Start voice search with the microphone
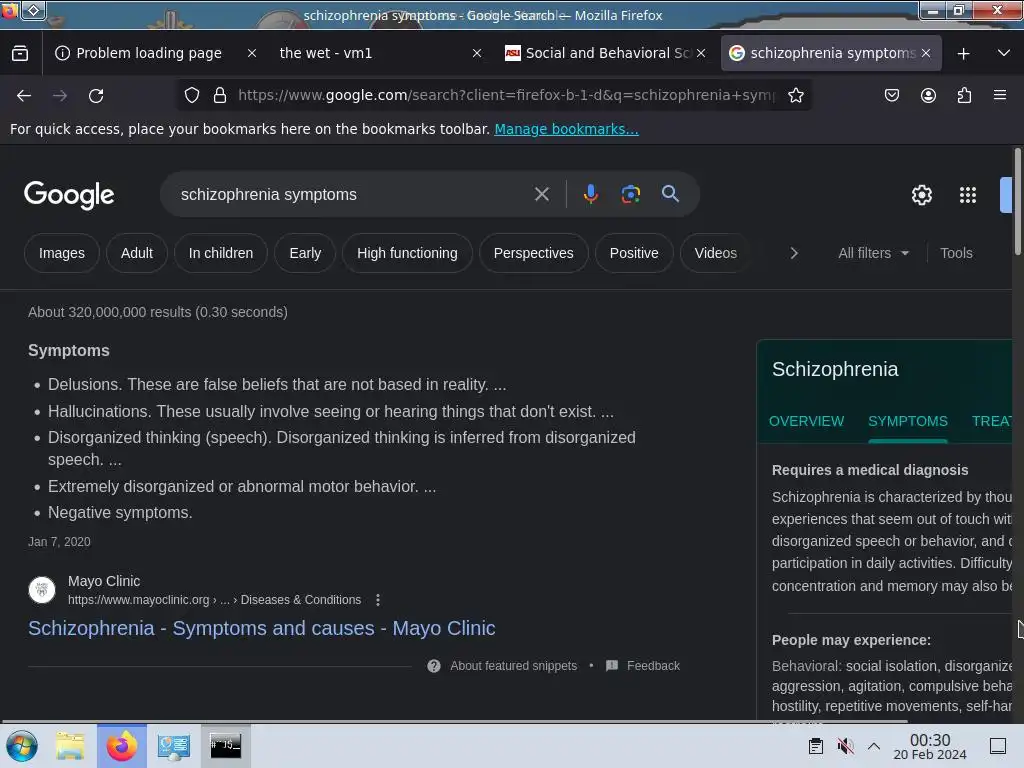 coord(590,194)
